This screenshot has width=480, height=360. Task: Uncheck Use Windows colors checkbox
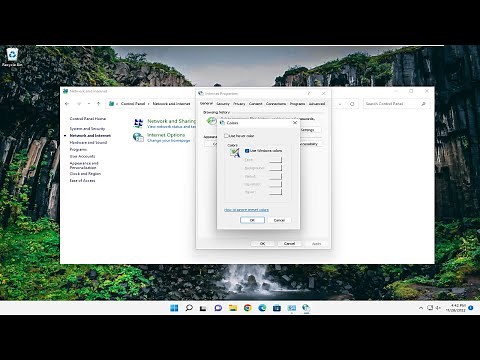click(247, 151)
